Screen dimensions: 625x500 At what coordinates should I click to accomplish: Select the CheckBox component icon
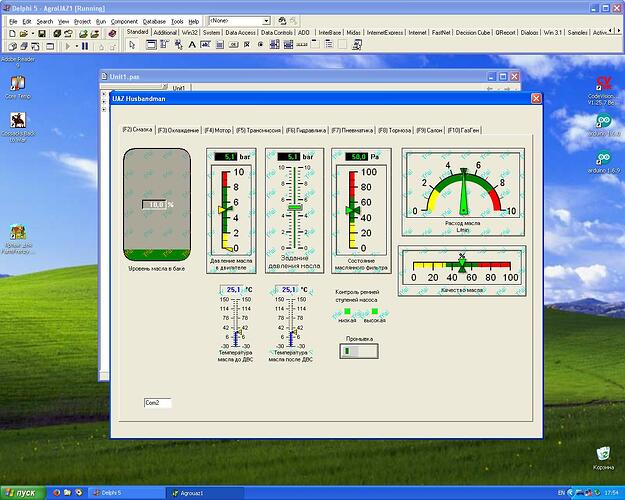tap(247, 45)
